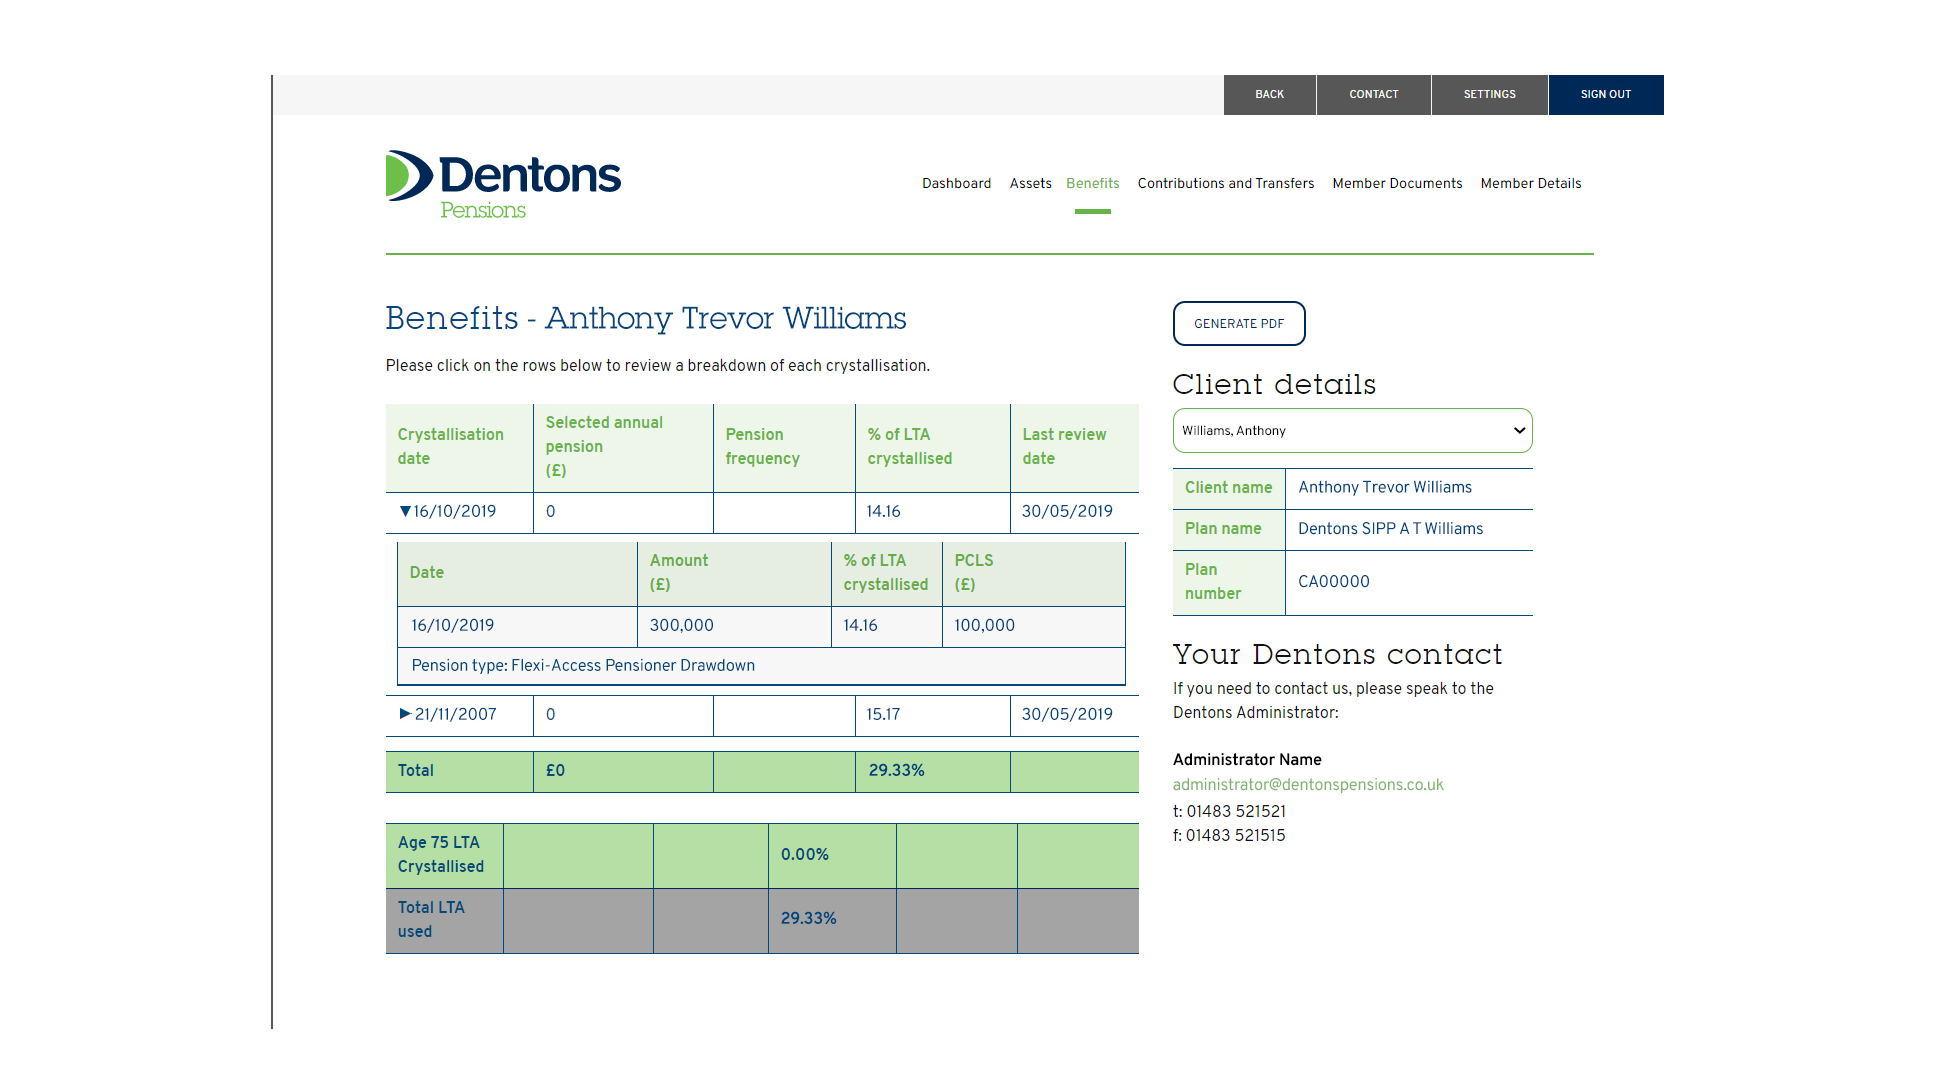Click the SIGN OUT button
The width and height of the screenshot is (1950, 1085).
tap(1605, 95)
